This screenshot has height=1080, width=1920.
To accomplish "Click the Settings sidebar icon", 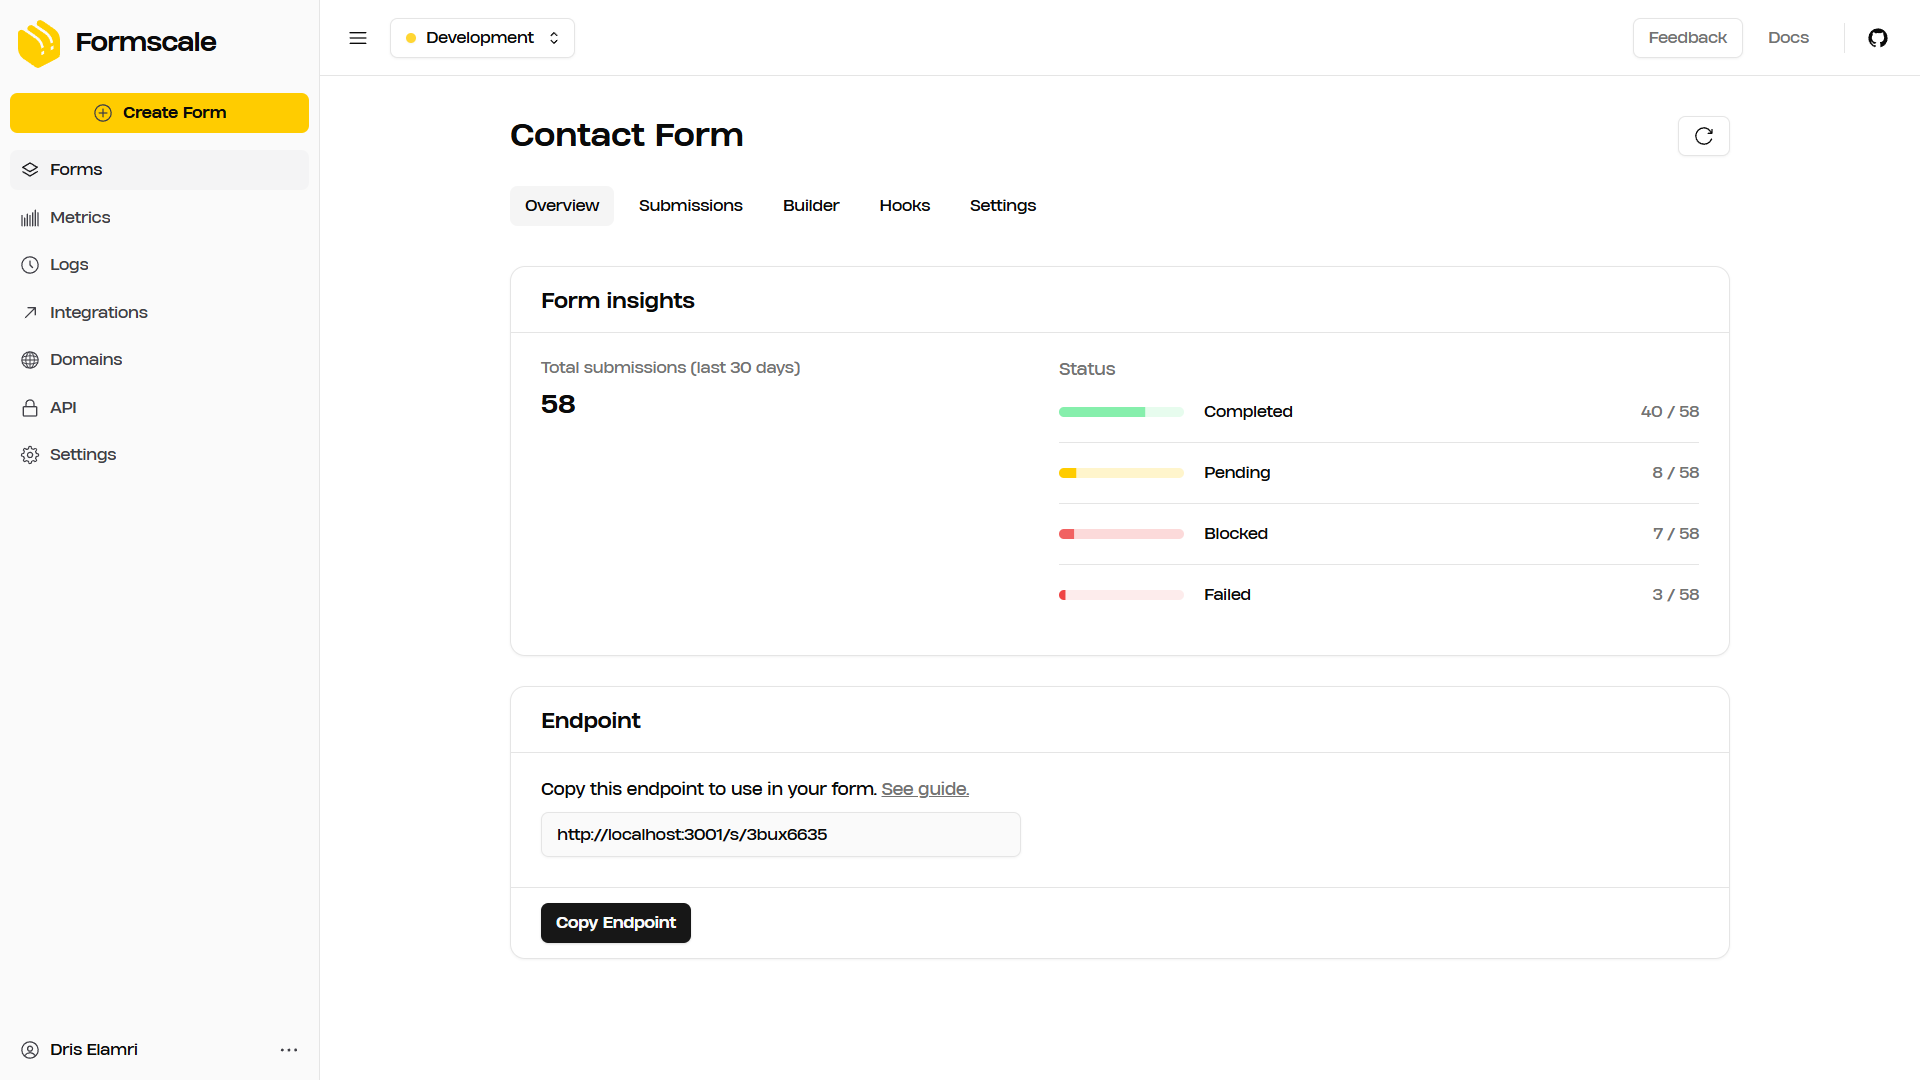I will point(30,455).
